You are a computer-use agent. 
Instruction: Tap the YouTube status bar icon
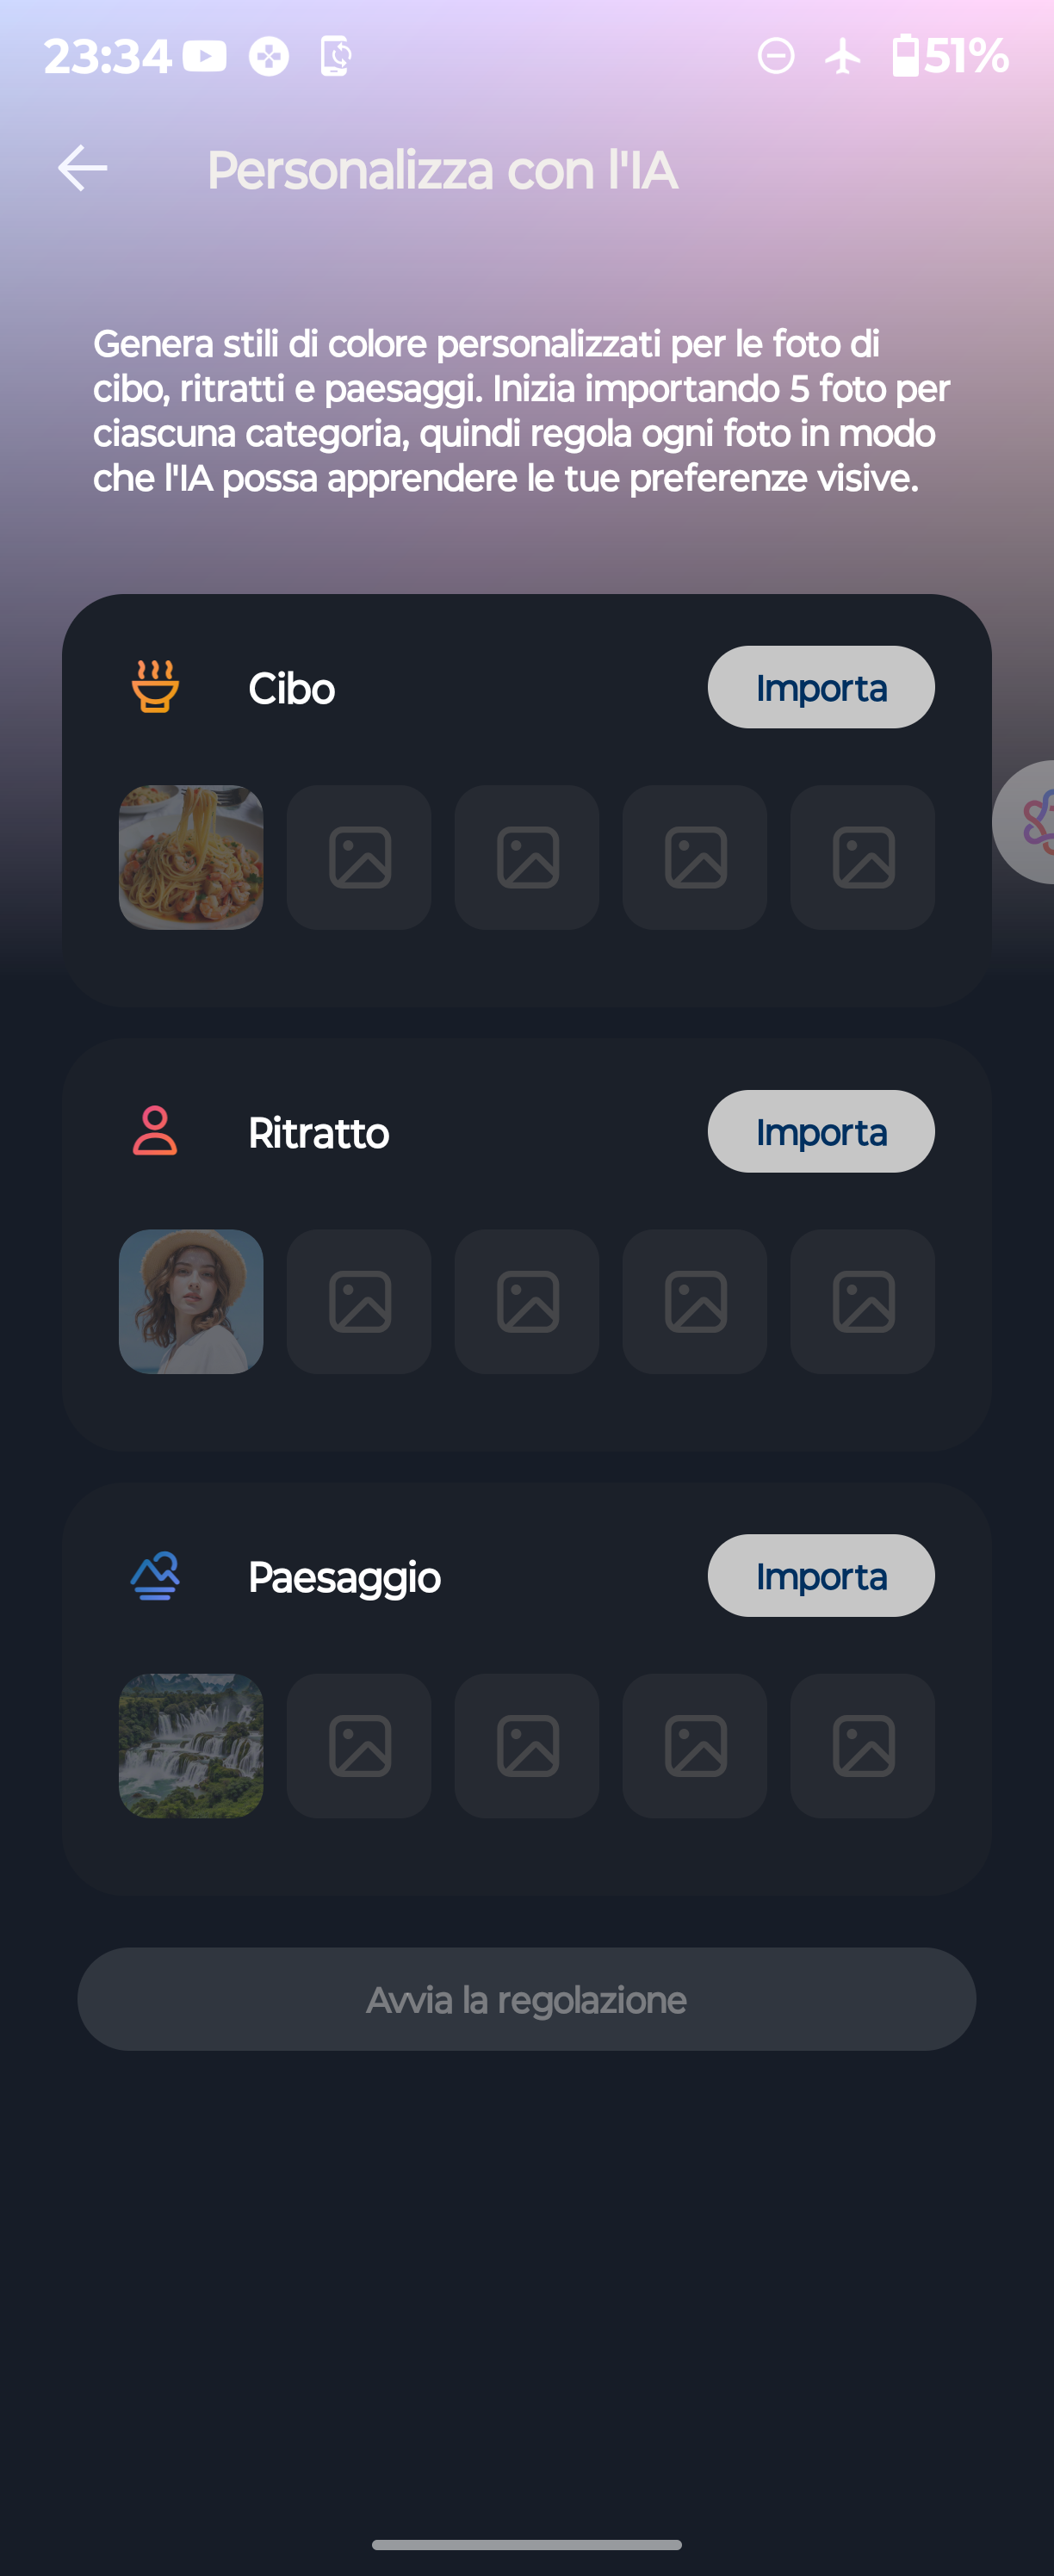click(205, 56)
